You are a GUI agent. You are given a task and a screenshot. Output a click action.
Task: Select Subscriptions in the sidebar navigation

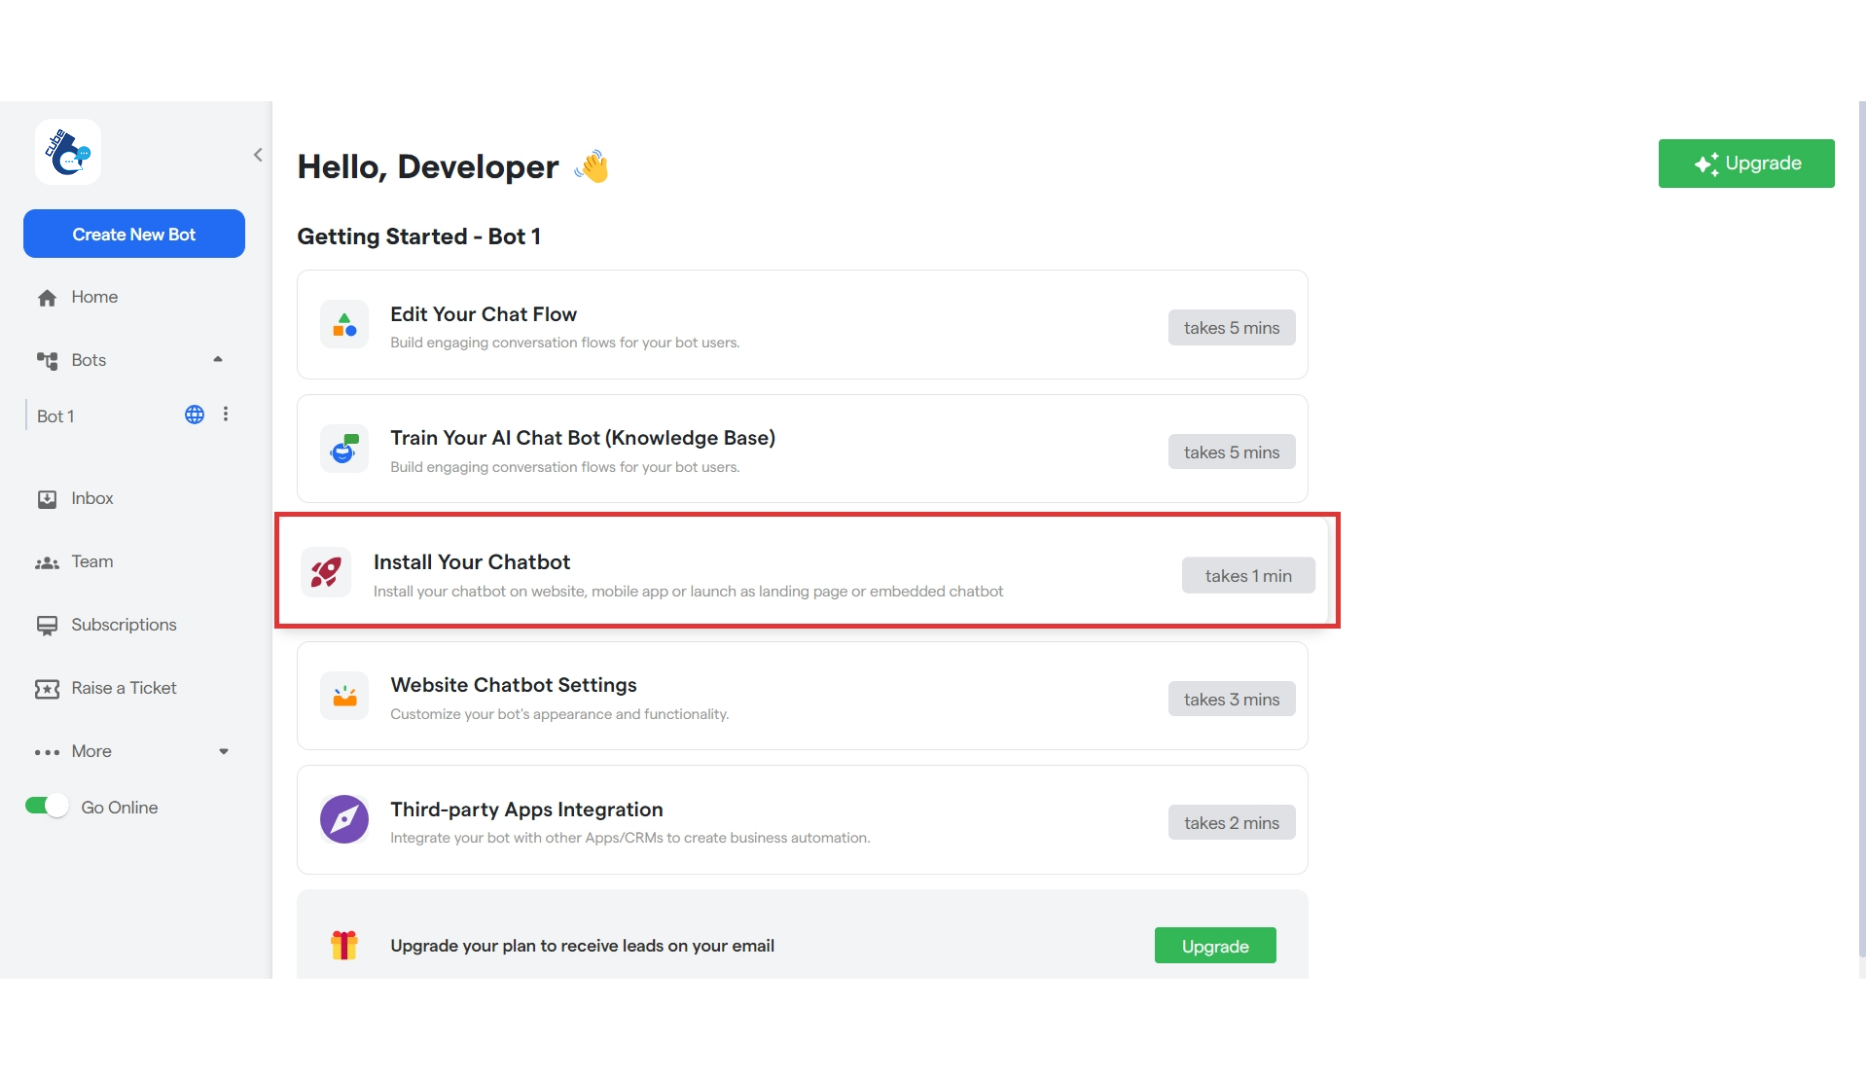coord(123,624)
